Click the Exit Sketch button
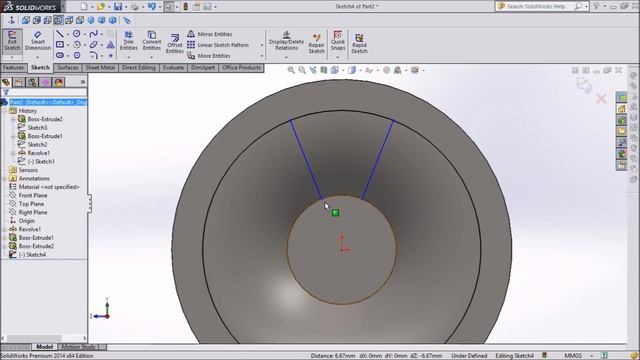The width and height of the screenshot is (640, 360). [x=12, y=41]
